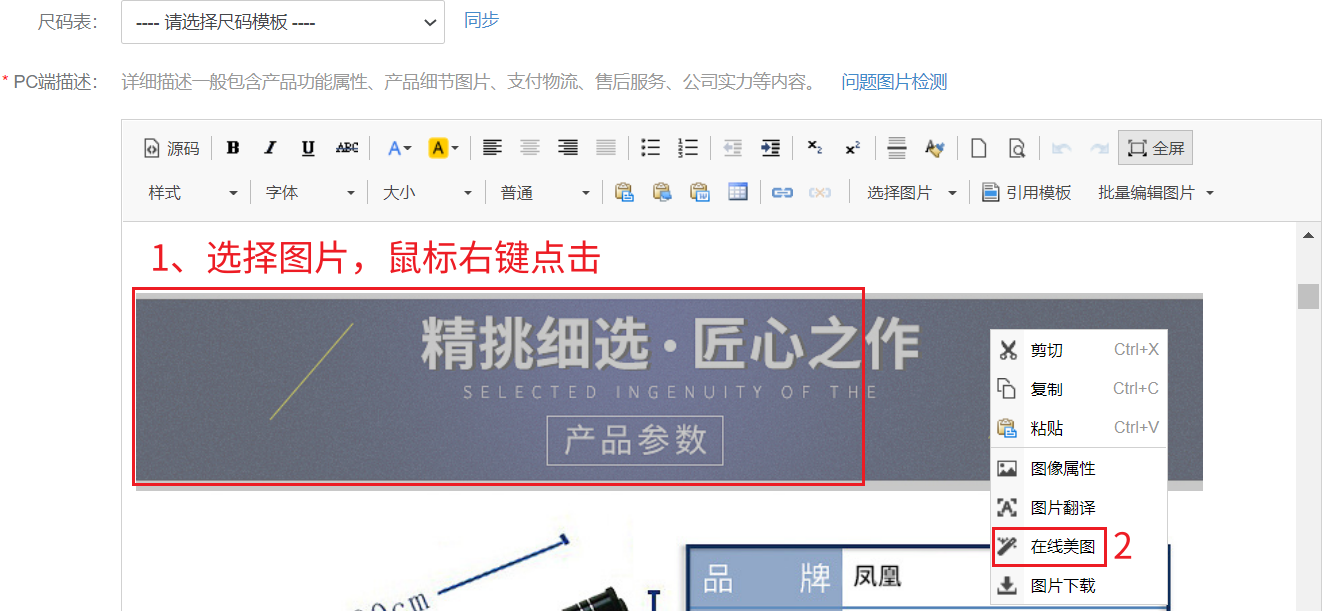This screenshot has height=611, width=1330.
Task: Insert a table
Action: 738,193
